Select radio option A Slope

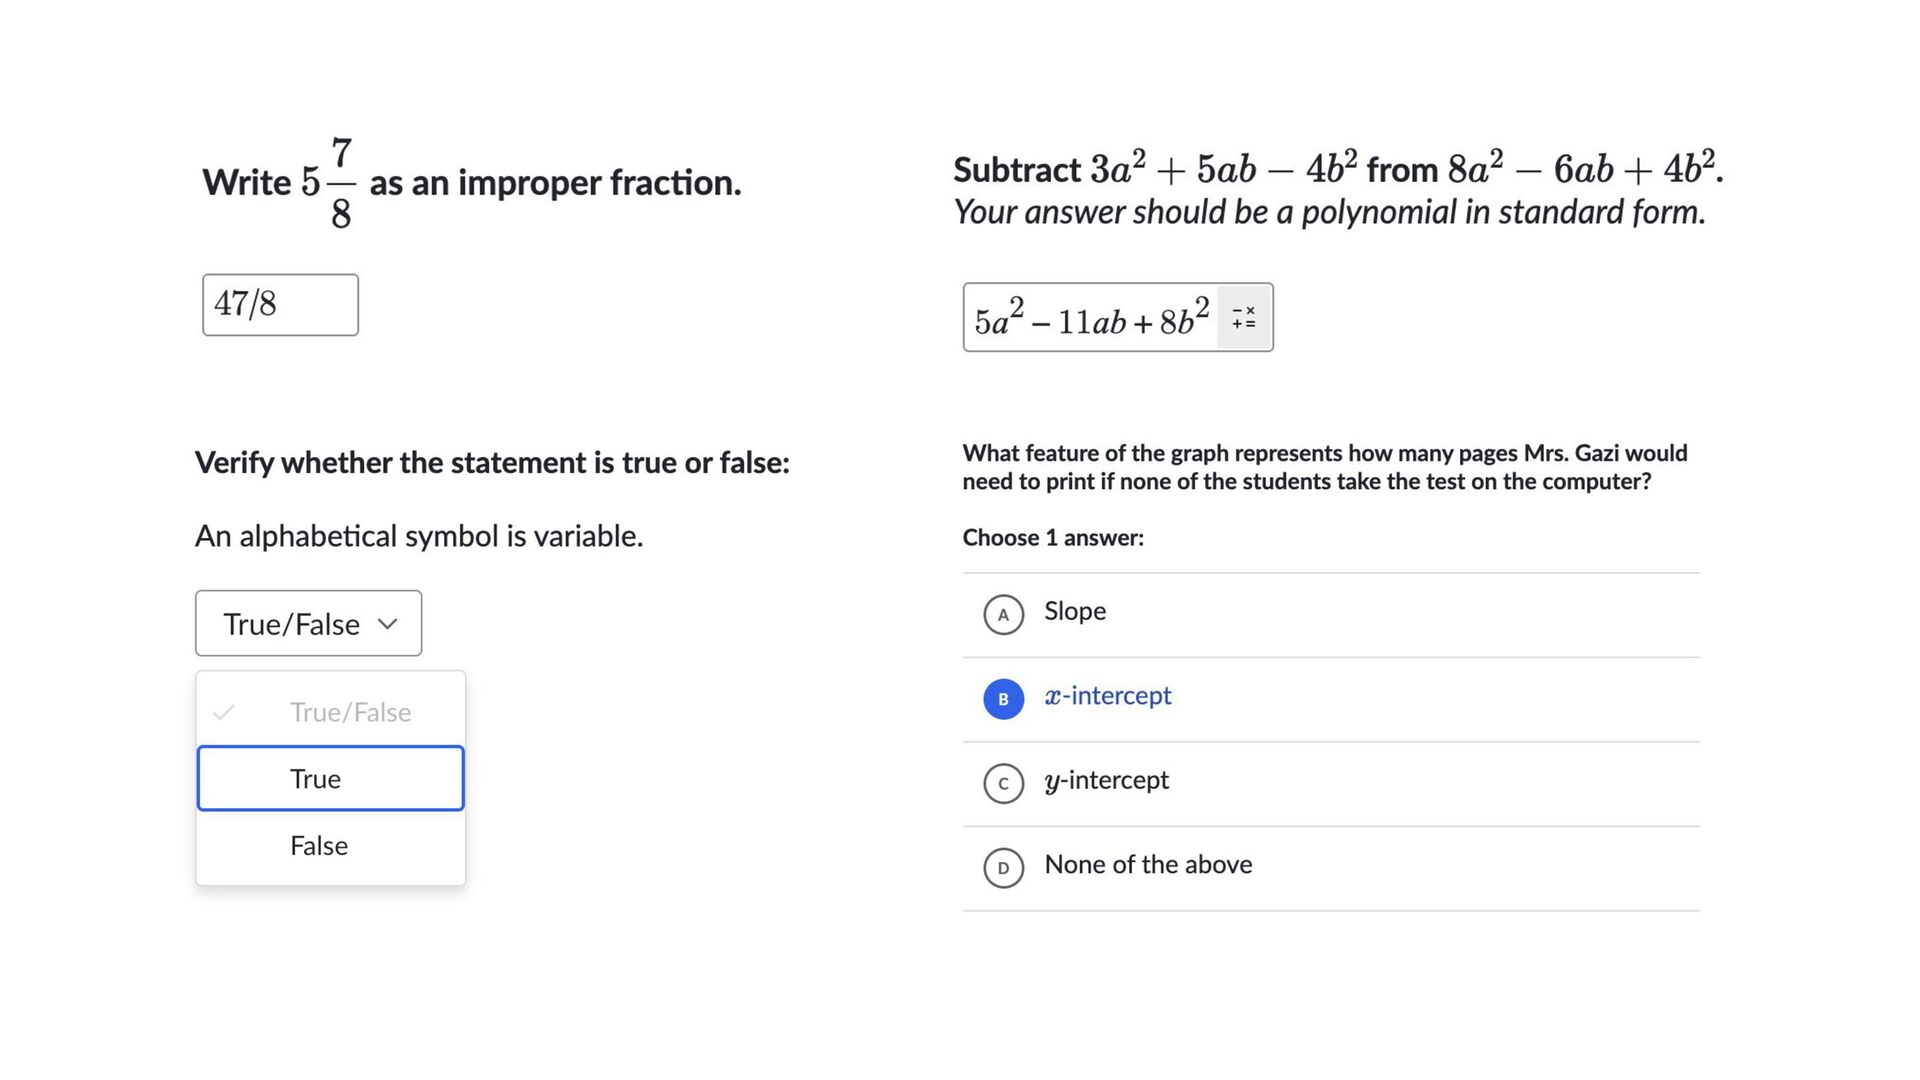[1003, 614]
